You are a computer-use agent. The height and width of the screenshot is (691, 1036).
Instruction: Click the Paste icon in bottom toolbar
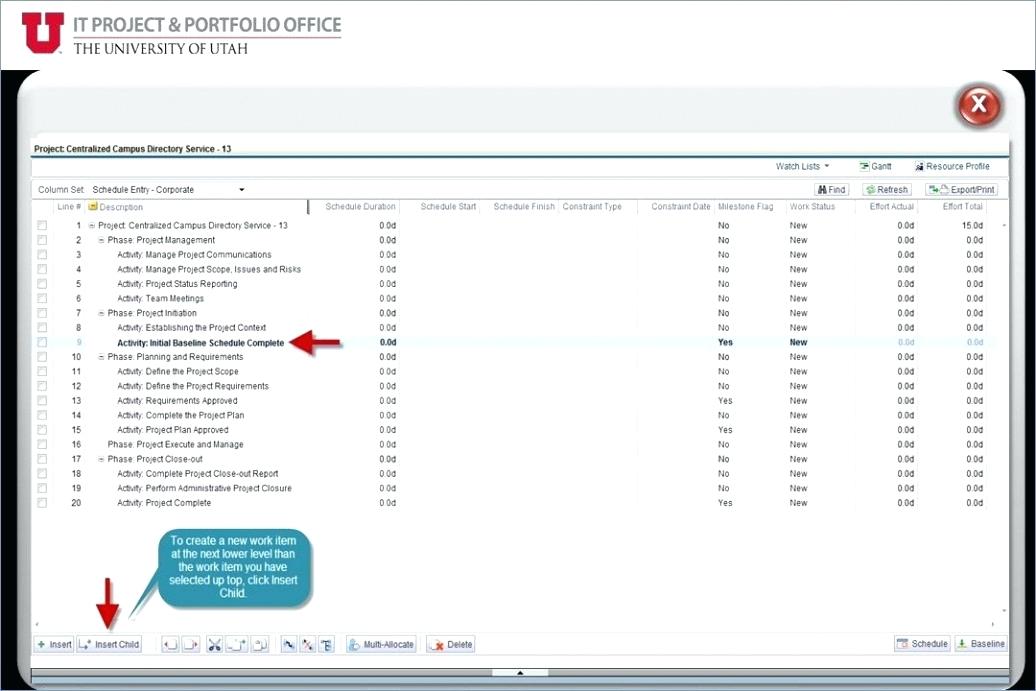click(x=260, y=645)
